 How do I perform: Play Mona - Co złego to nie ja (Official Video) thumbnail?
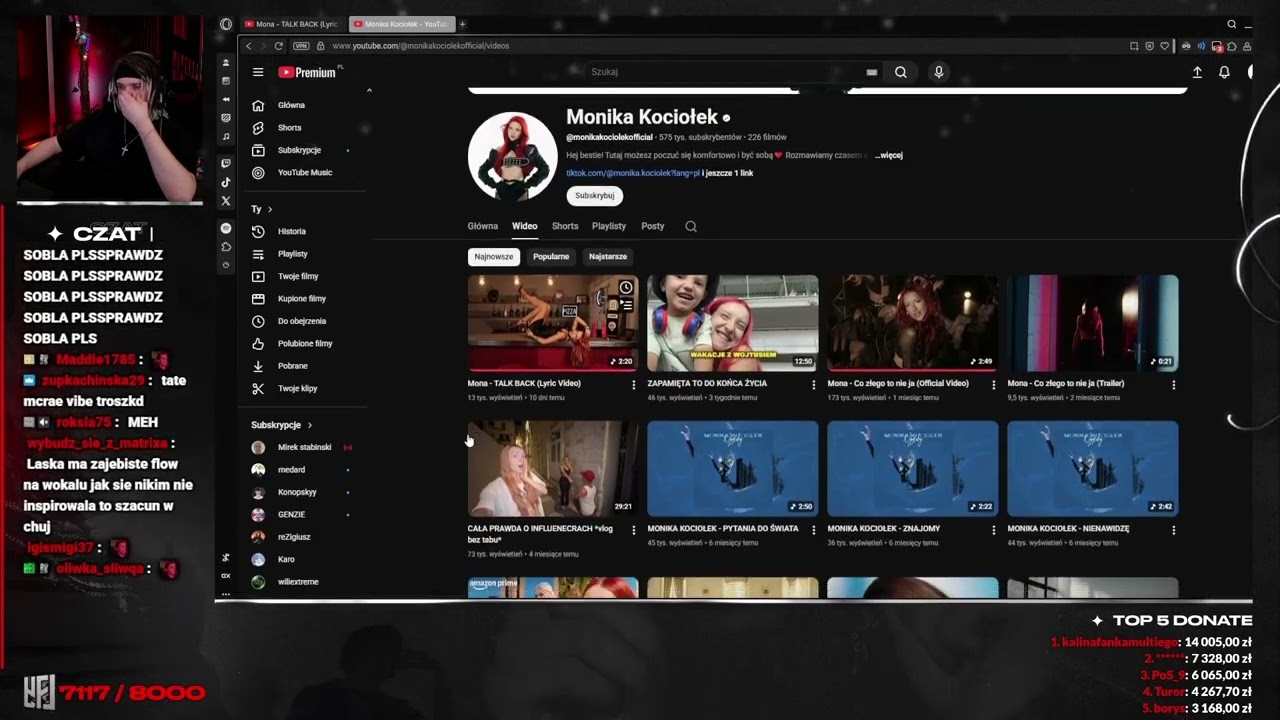pos(913,323)
